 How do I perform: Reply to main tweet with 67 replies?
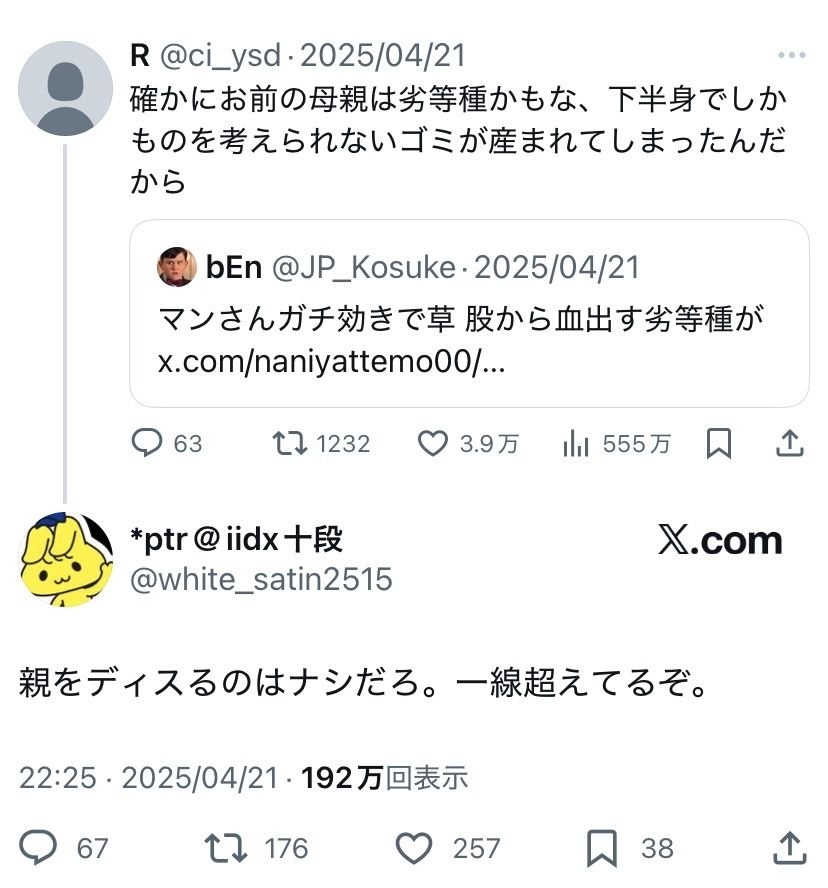[39, 848]
